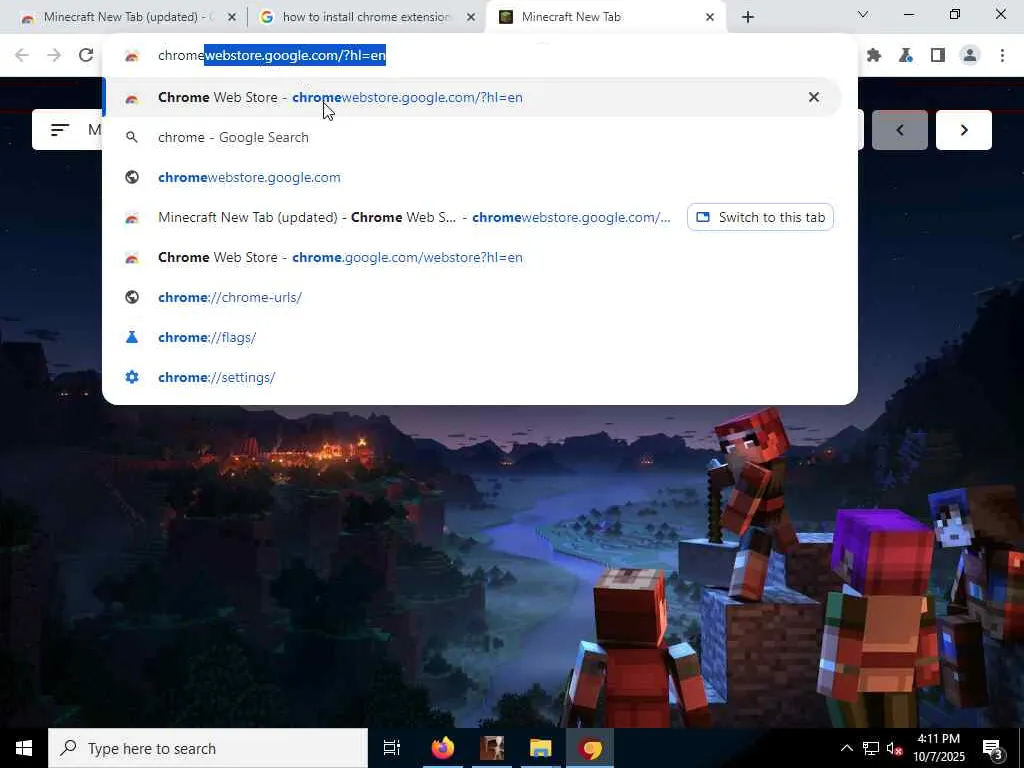Open a new browser tab
This screenshot has width=1024, height=768.
pyautogui.click(x=748, y=18)
